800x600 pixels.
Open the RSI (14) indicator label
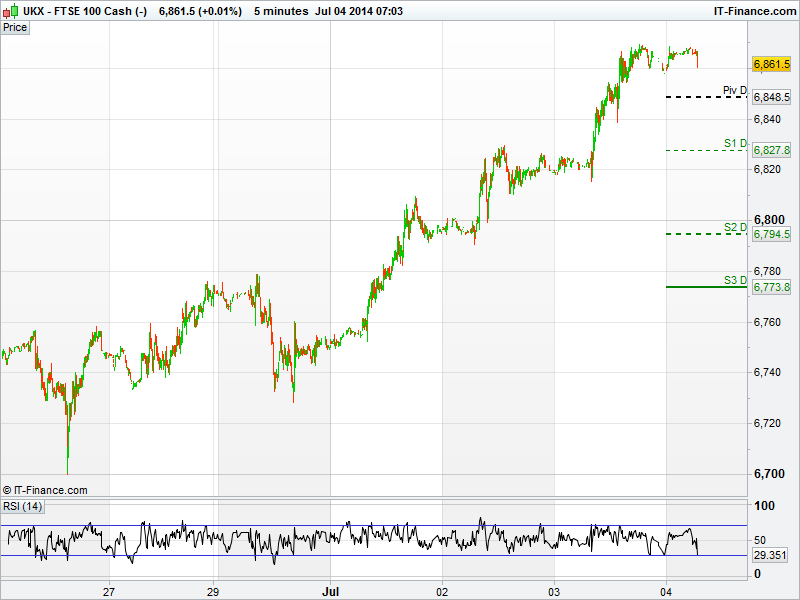coord(23,507)
